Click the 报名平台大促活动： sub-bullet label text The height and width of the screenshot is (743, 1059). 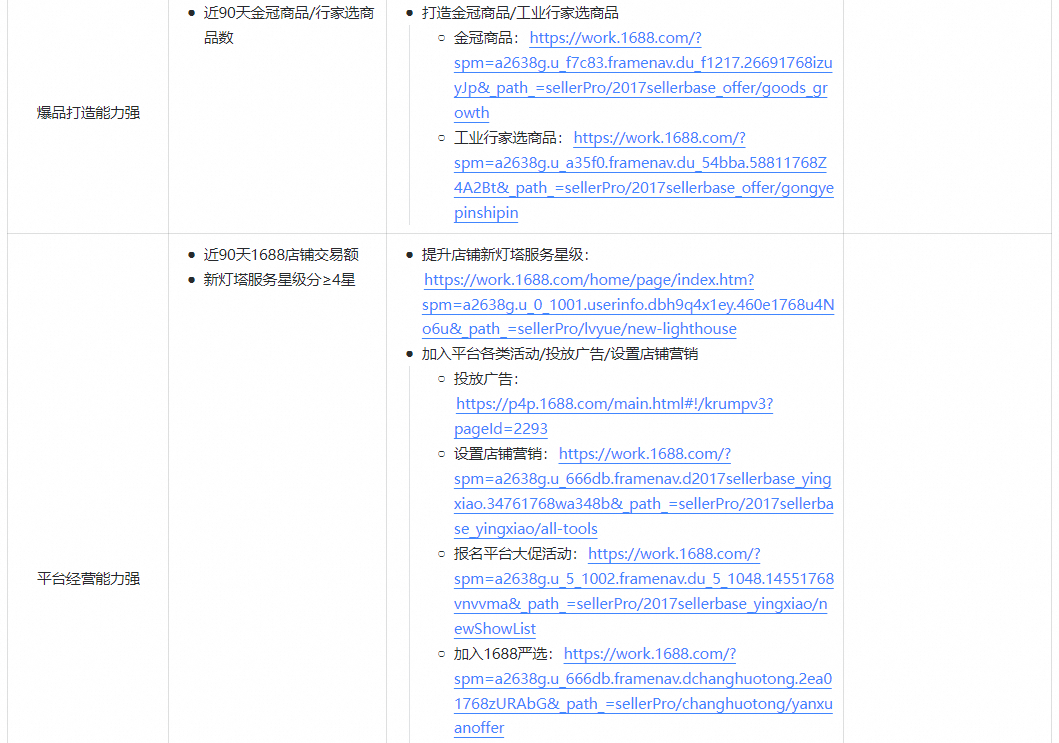click(x=517, y=554)
